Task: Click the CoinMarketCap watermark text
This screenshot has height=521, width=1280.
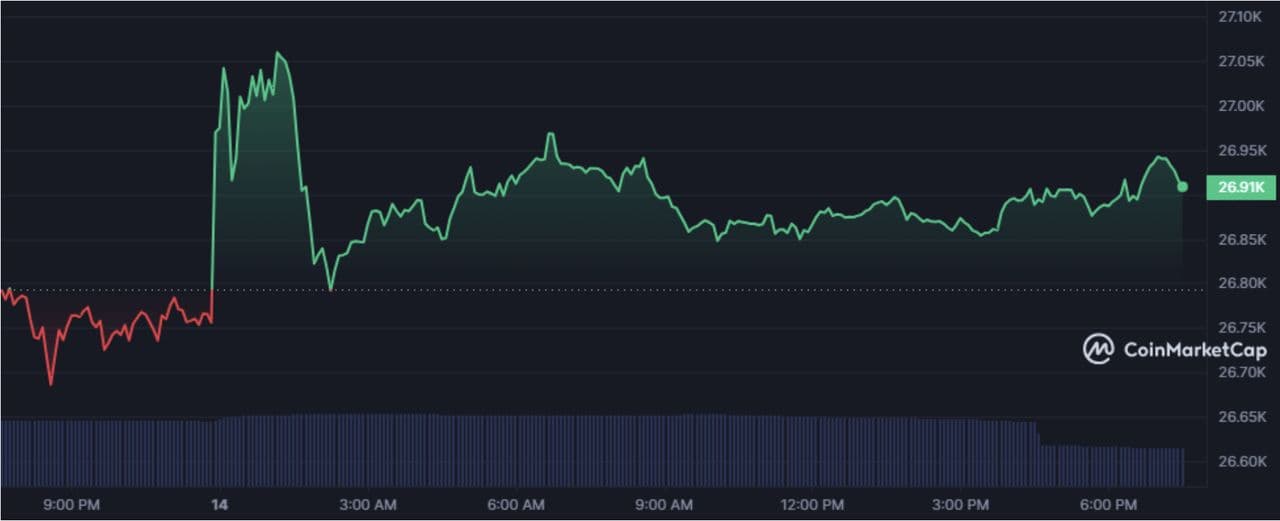Action: (1195, 350)
